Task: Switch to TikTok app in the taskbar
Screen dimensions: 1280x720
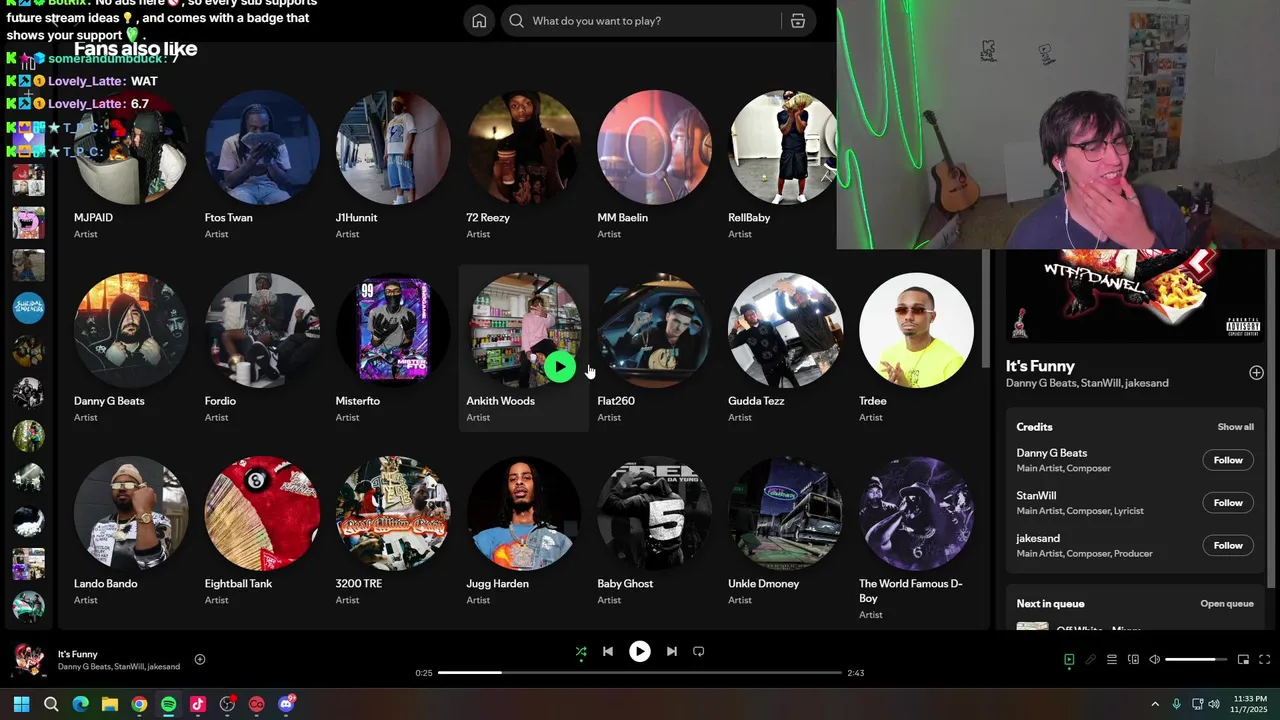Action: pos(198,704)
